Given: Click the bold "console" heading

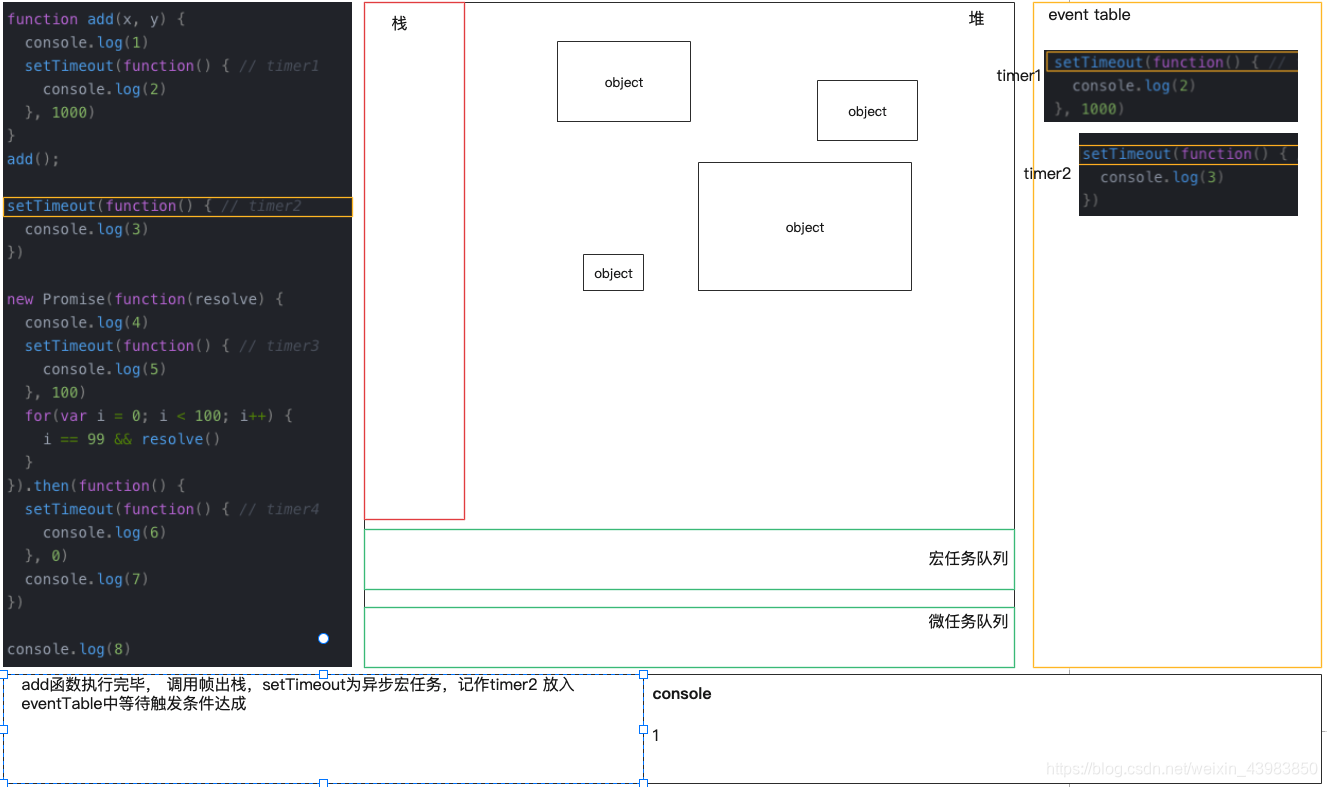Looking at the screenshot, I should 682,694.
